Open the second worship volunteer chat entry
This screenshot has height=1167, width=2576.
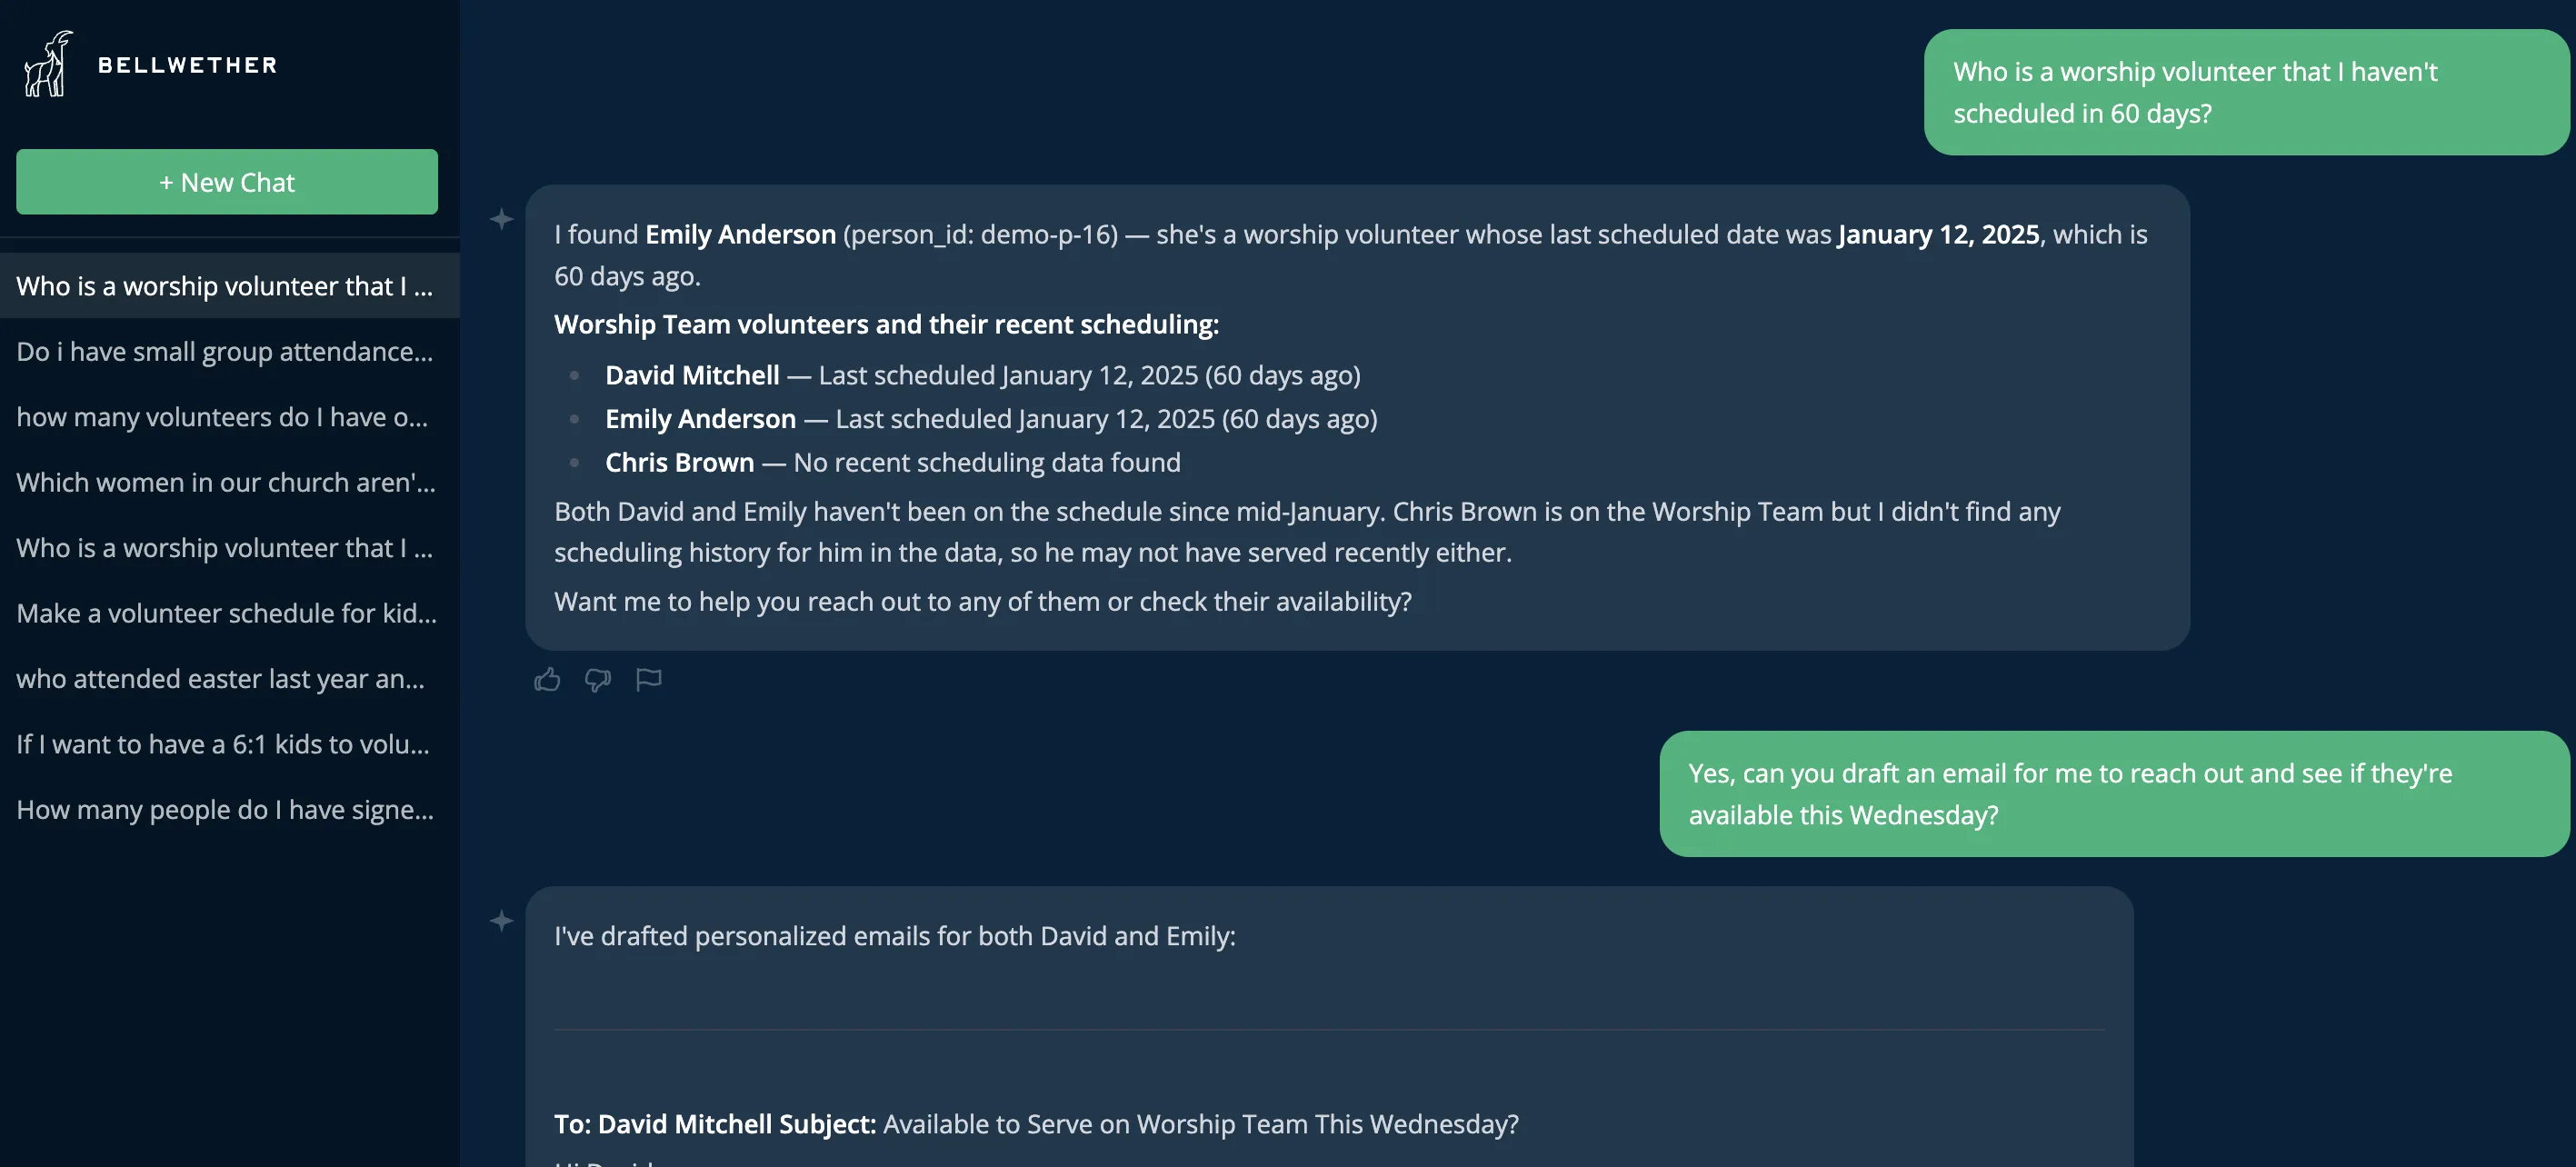226,547
